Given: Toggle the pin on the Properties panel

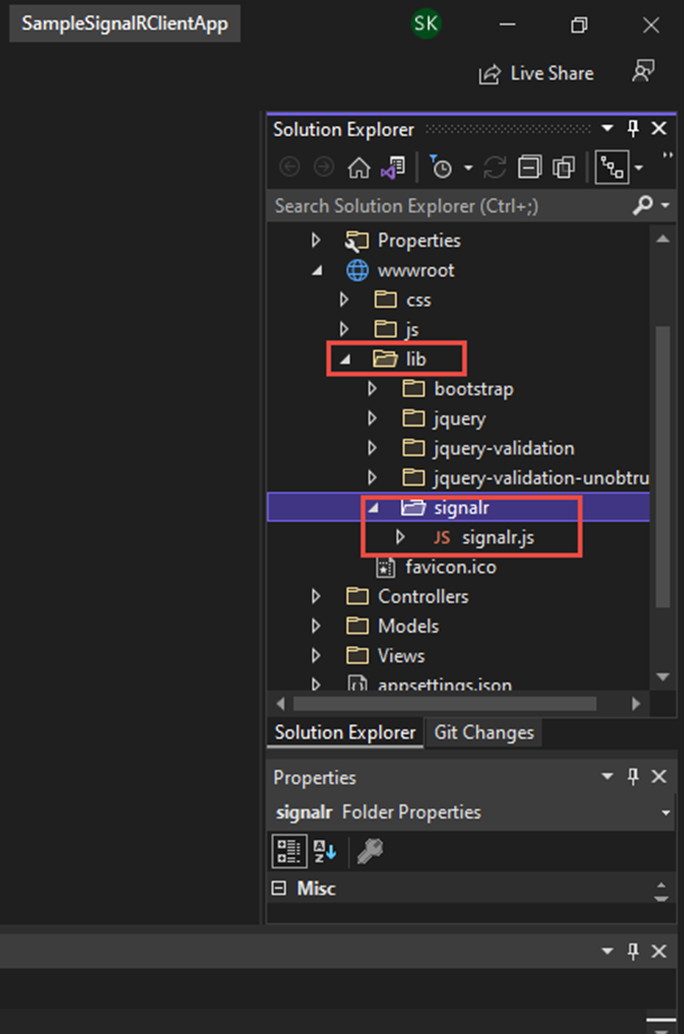Looking at the screenshot, I should click(632, 777).
